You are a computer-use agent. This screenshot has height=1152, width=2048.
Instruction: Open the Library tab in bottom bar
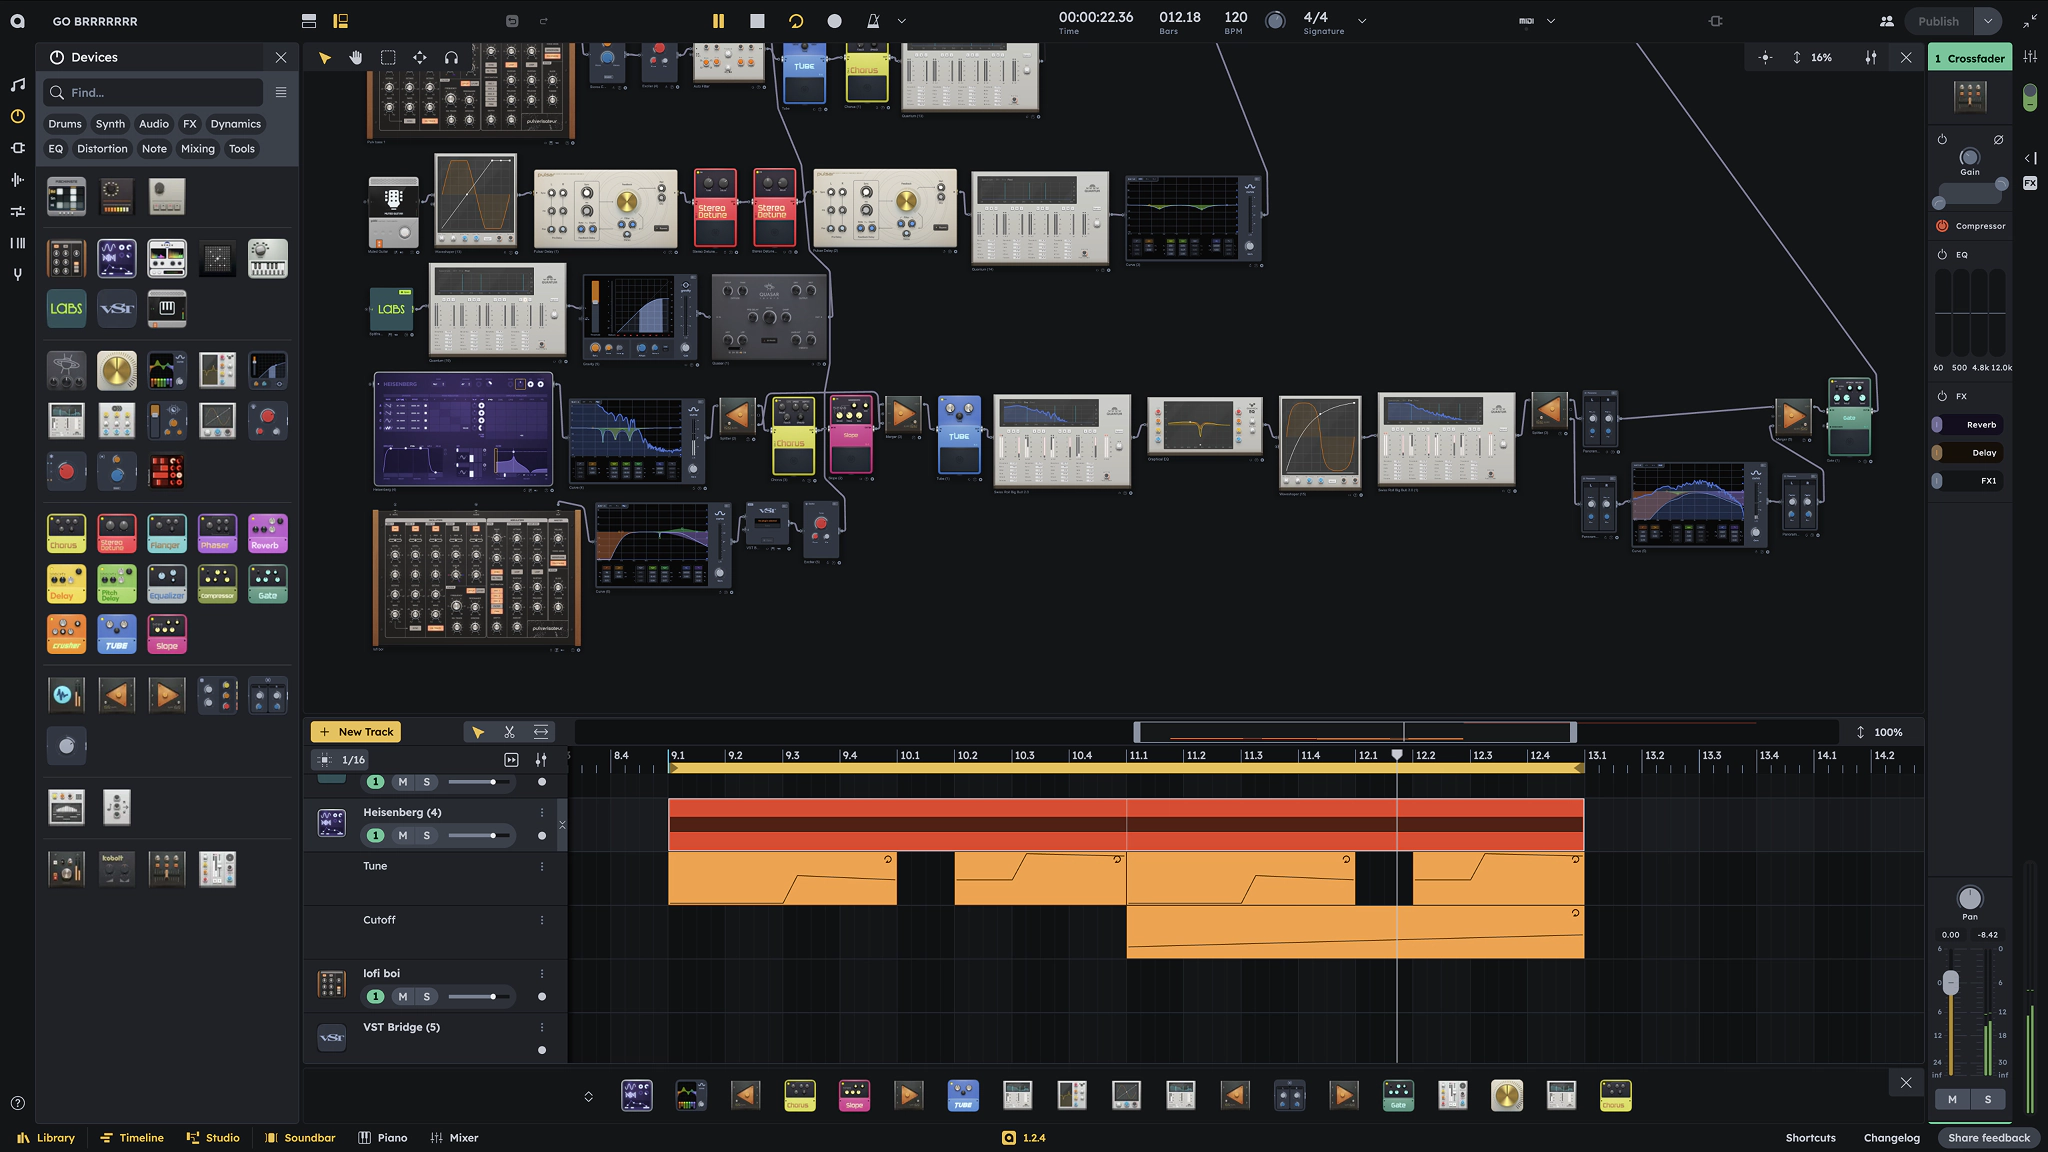[x=46, y=1138]
